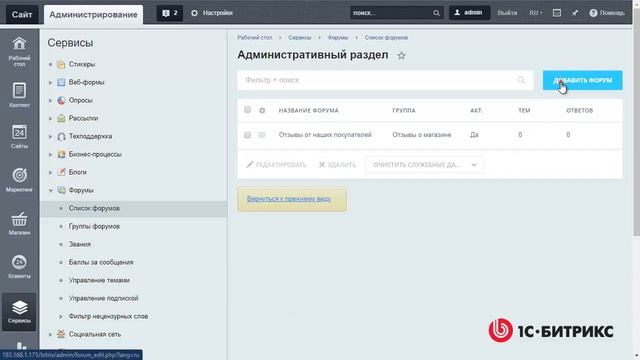This screenshot has height=360, width=640.
Task: Open the Маркетинг sidebar section
Action: 19,180
